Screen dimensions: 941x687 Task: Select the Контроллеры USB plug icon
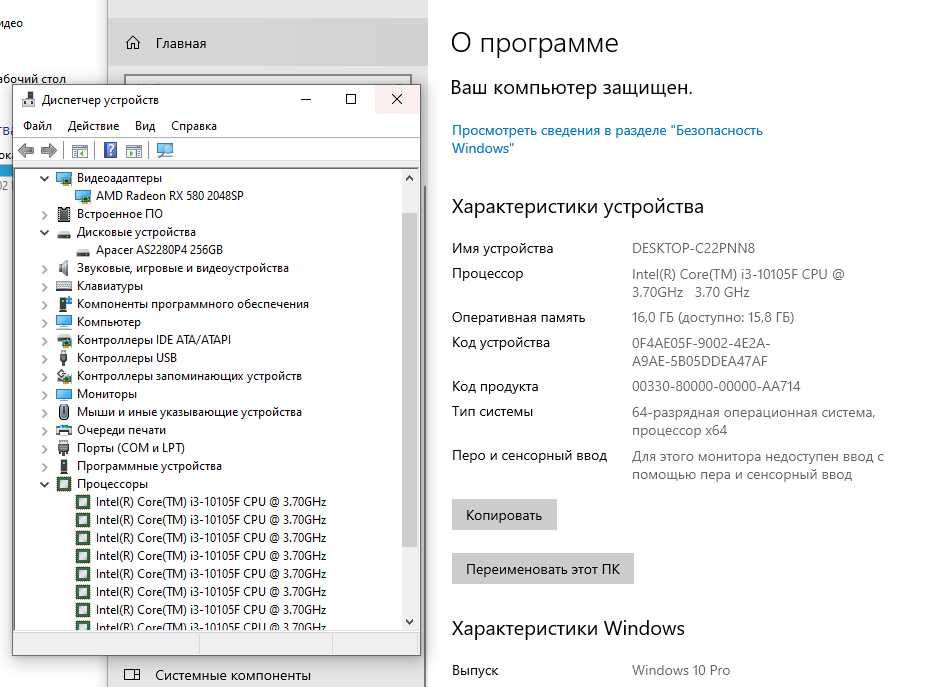click(64, 358)
